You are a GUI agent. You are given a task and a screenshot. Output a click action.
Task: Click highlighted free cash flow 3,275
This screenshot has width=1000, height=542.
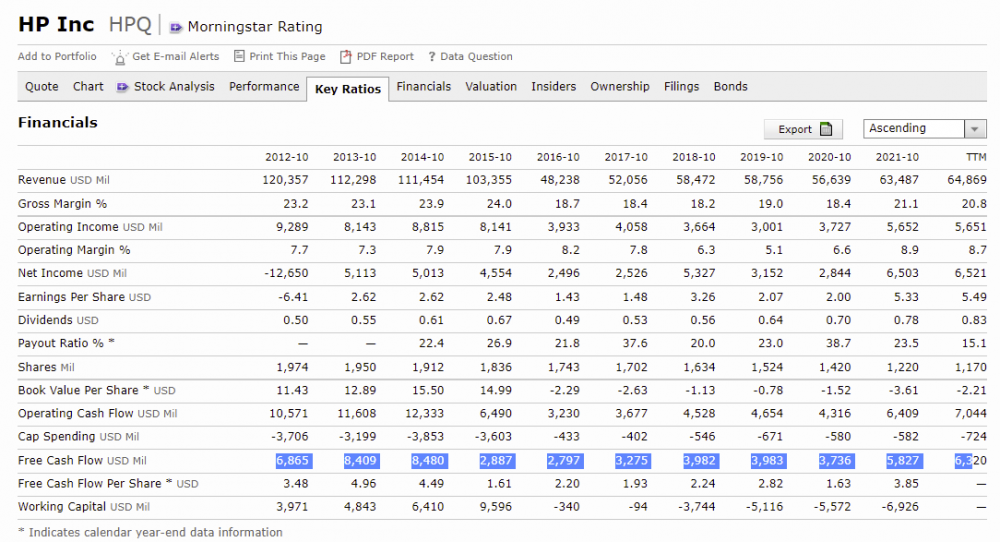632,460
